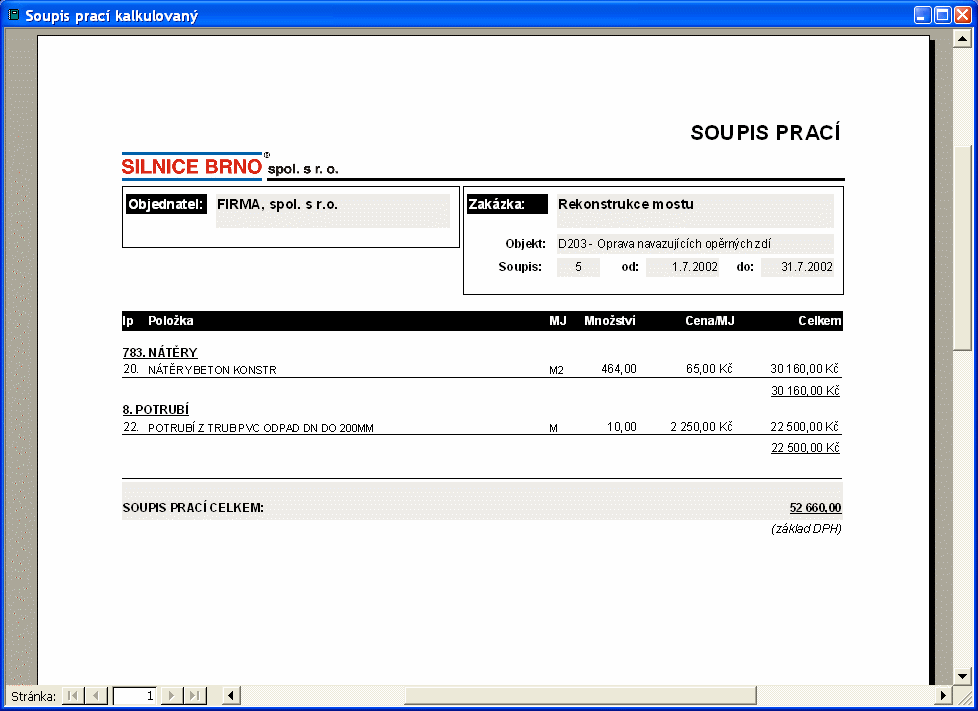Click the Stránka page number field

pyautogui.click(x=134, y=695)
